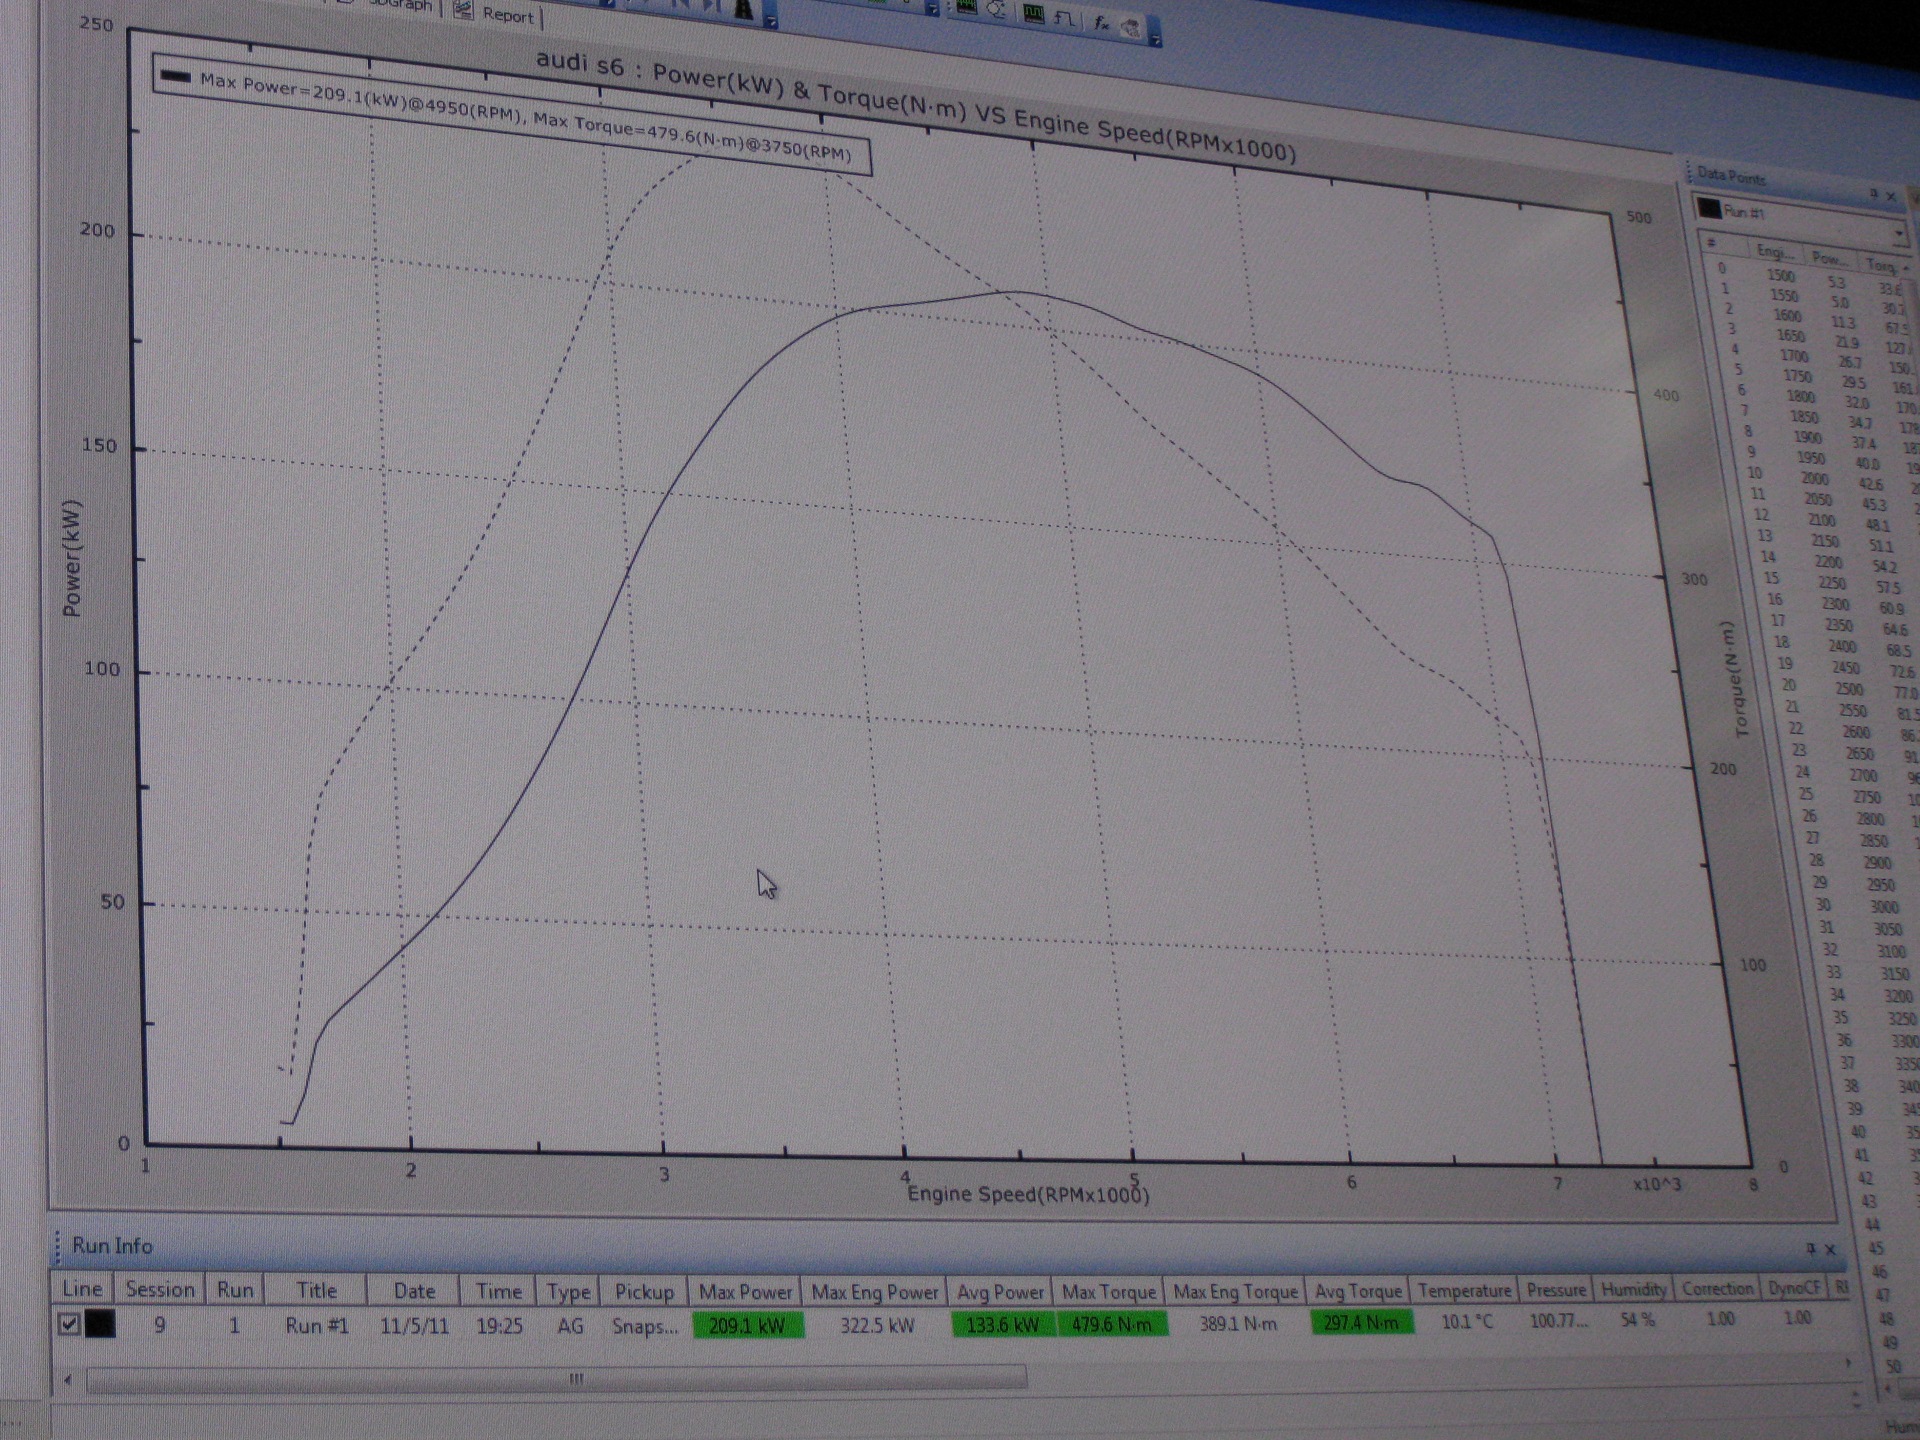This screenshot has height=1440, width=1920.
Task: Uncheck the Run #1 line checkbox
Action: pyautogui.click(x=69, y=1325)
